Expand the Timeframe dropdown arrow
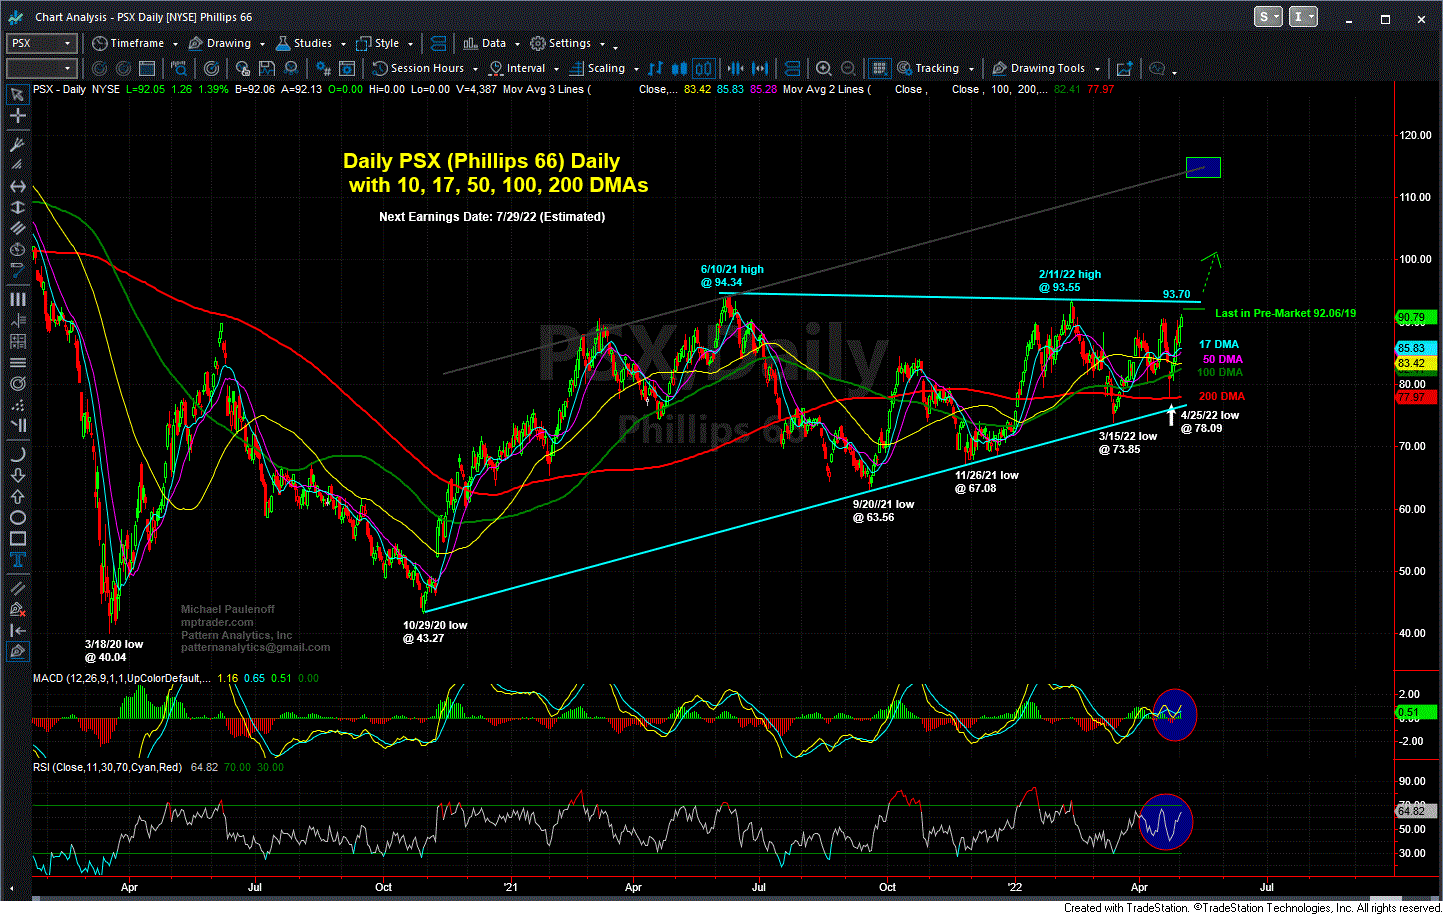Image resolution: width=1443 pixels, height=914 pixels. (175, 44)
